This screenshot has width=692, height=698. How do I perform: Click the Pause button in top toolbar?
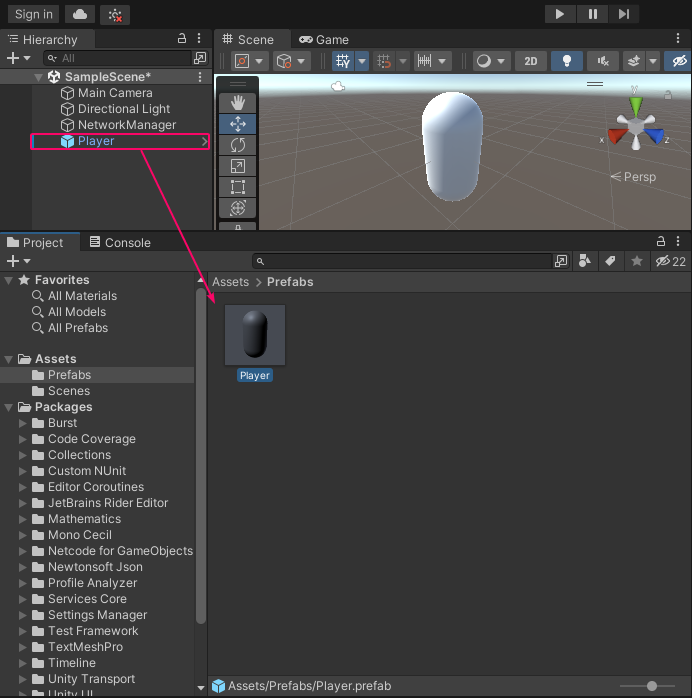coord(592,14)
